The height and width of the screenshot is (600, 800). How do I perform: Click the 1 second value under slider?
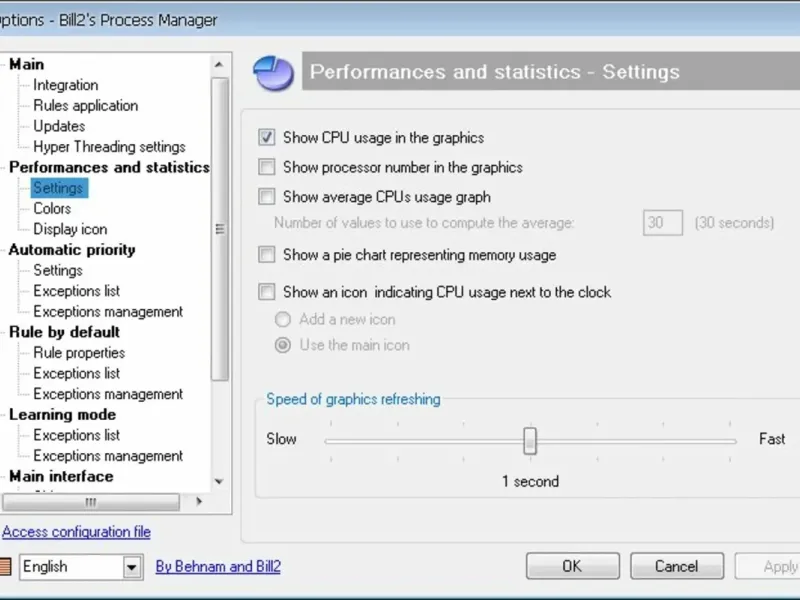(x=531, y=481)
